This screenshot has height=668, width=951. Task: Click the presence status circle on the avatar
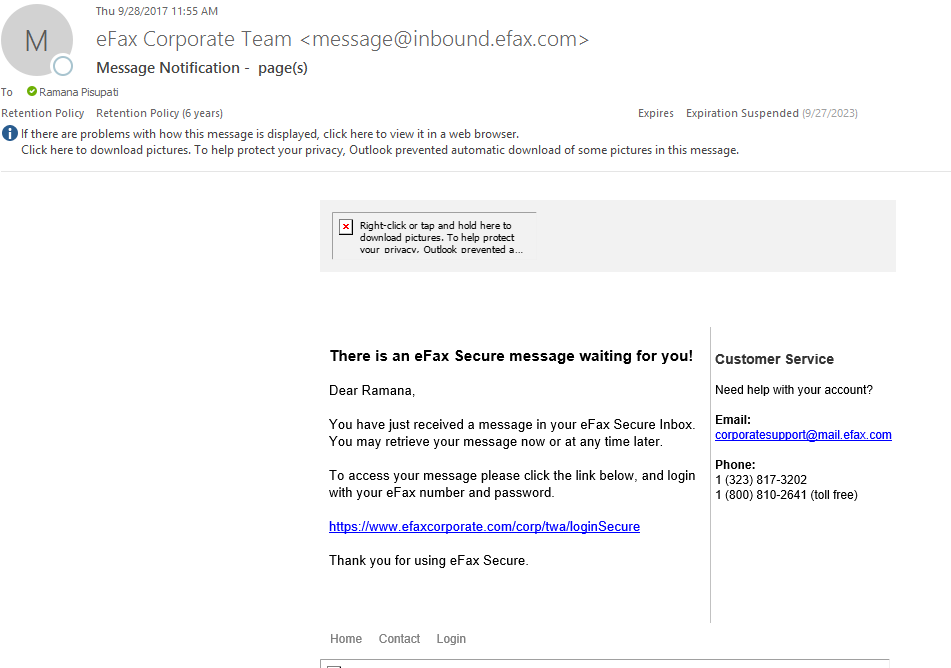pyautogui.click(x=63, y=66)
